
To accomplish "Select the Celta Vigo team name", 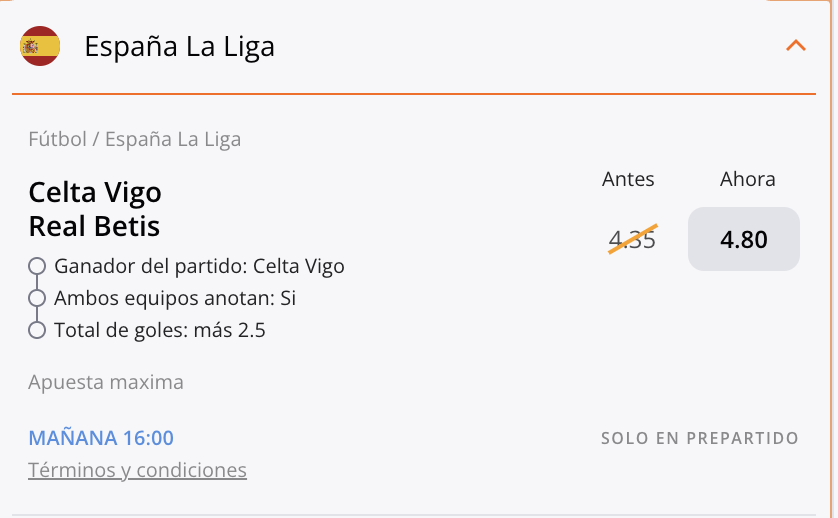I will pos(95,192).
